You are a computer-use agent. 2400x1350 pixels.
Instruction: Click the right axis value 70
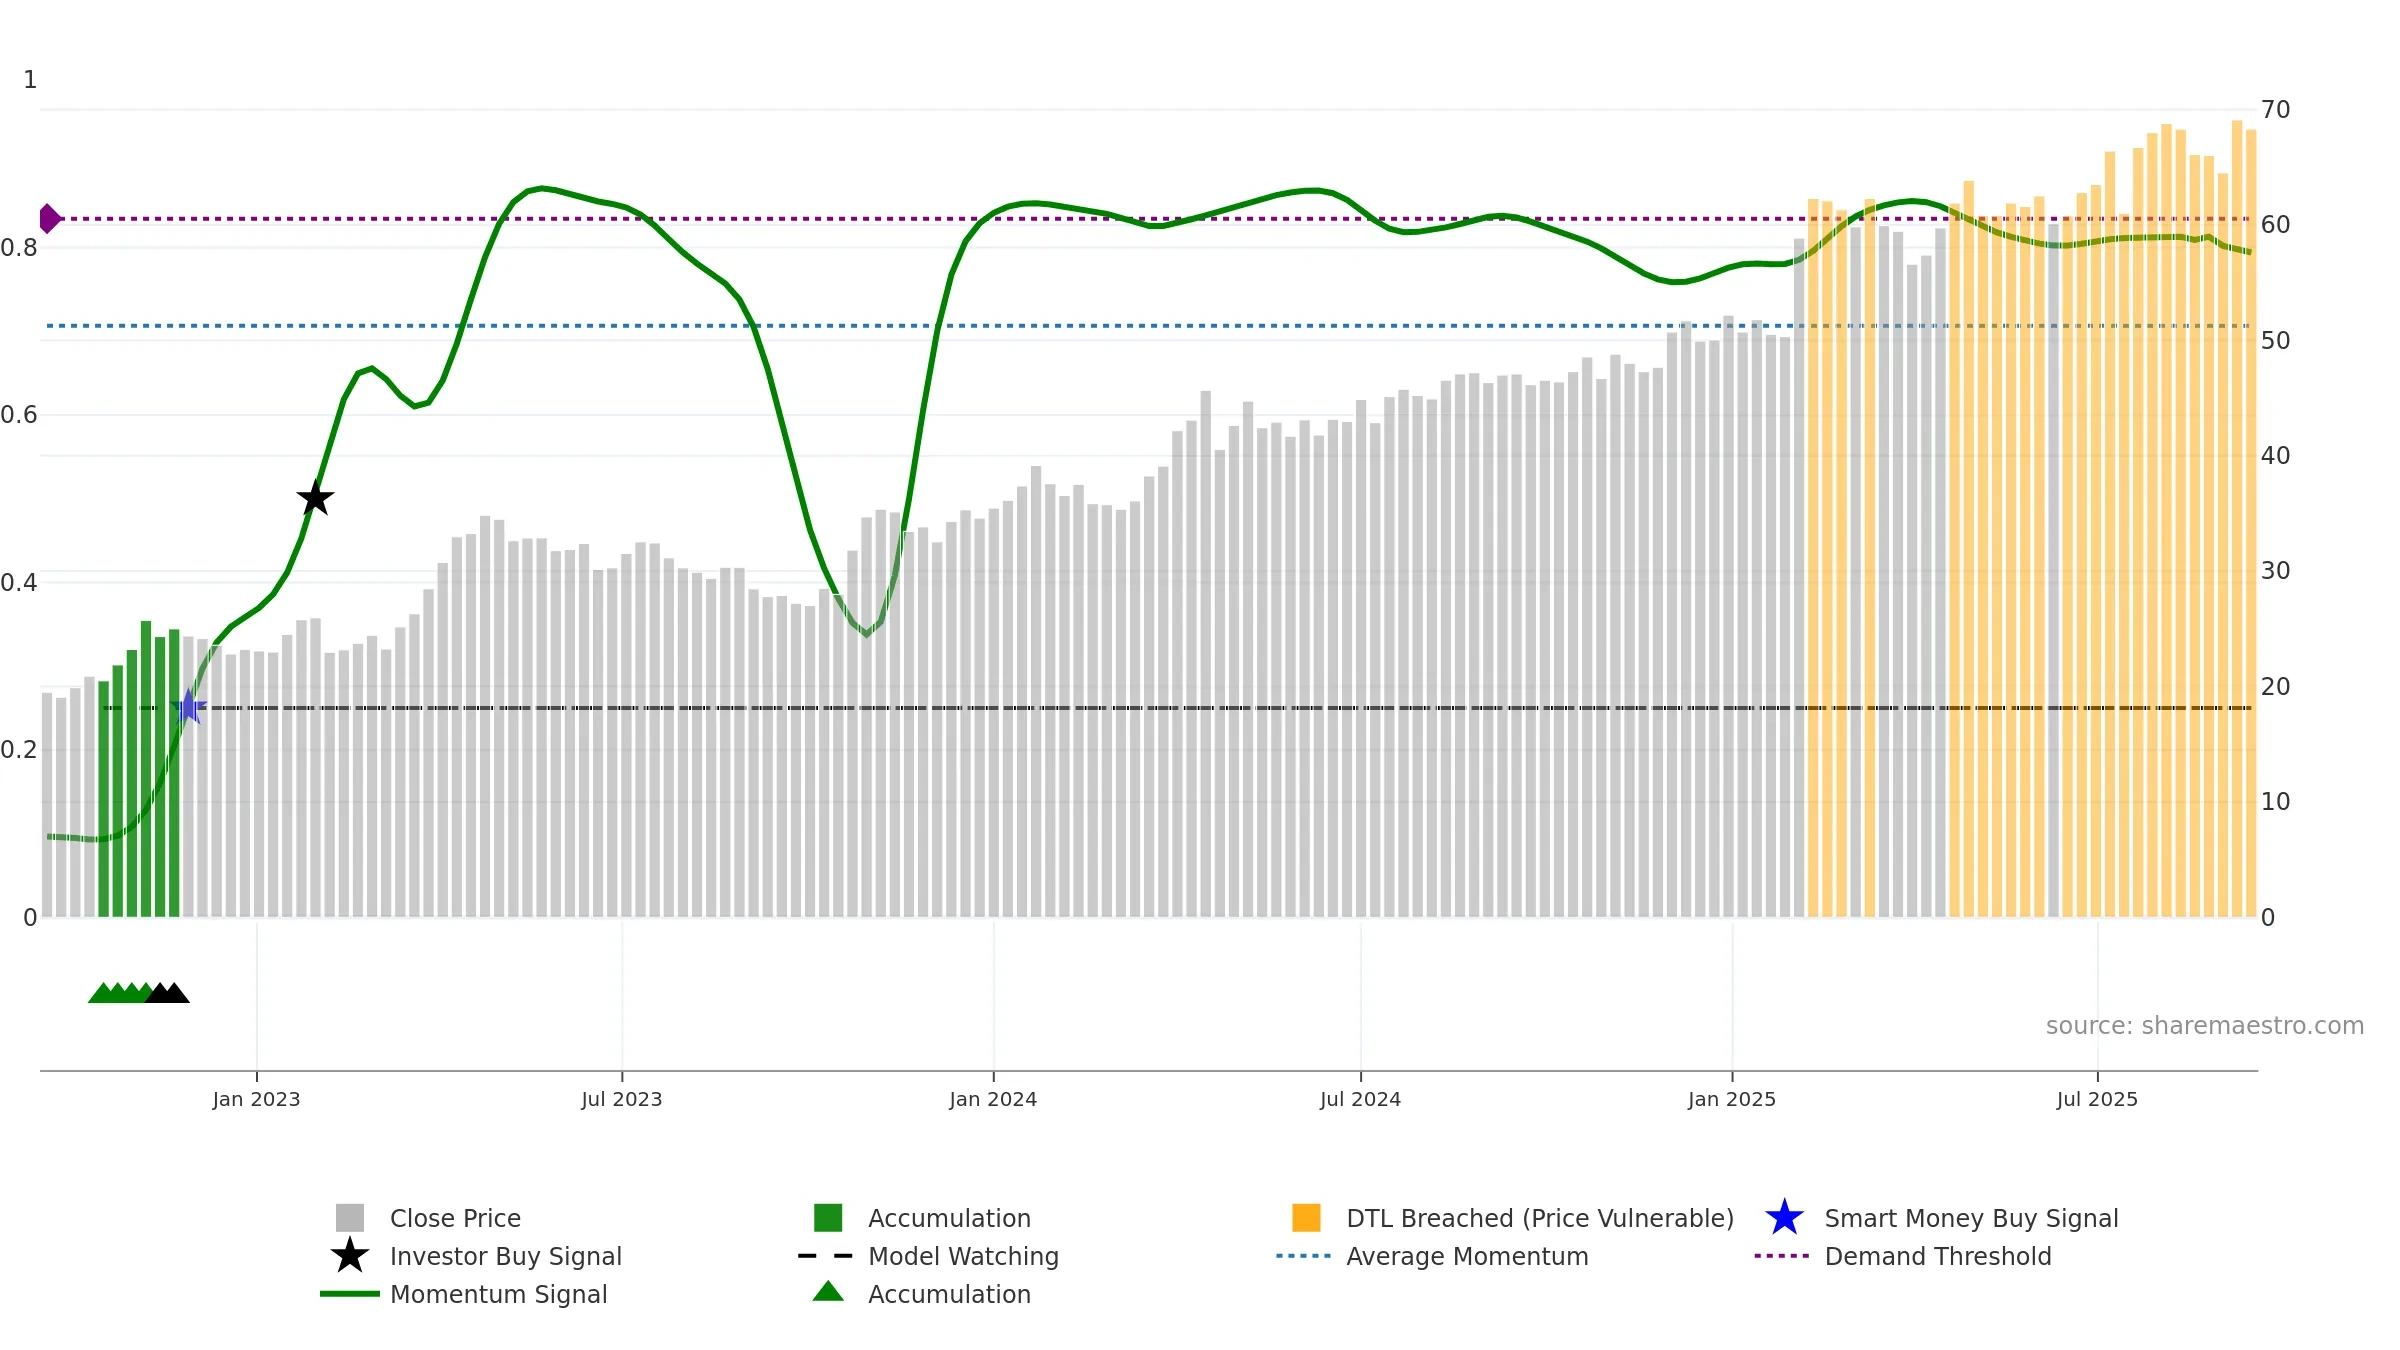tap(2275, 110)
